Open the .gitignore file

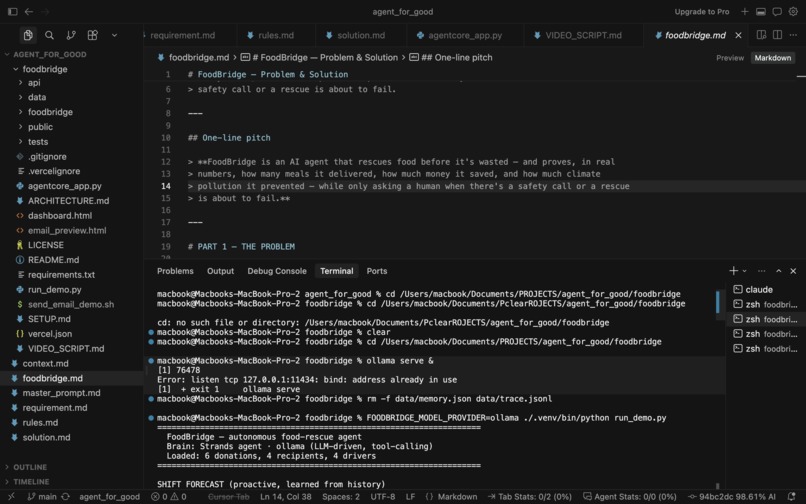(x=47, y=157)
